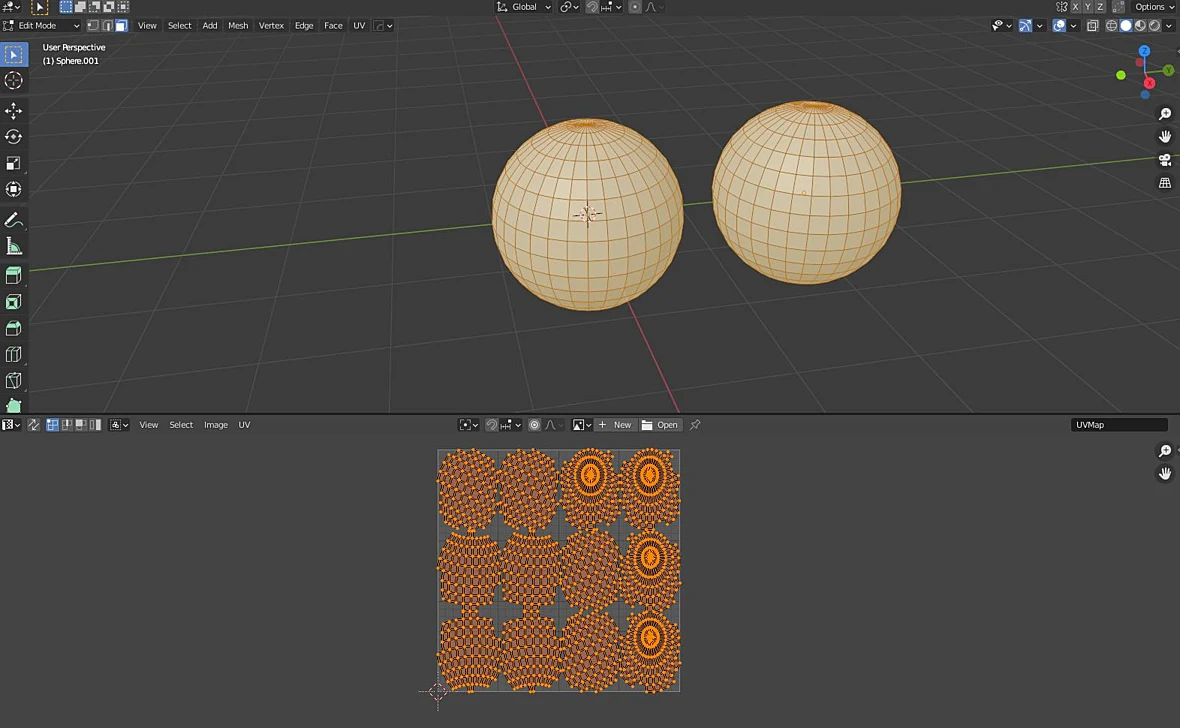Toggle camera view in the viewport
Image resolution: width=1180 pixels, height=728 pixels.
click(x=1165, y=160)
